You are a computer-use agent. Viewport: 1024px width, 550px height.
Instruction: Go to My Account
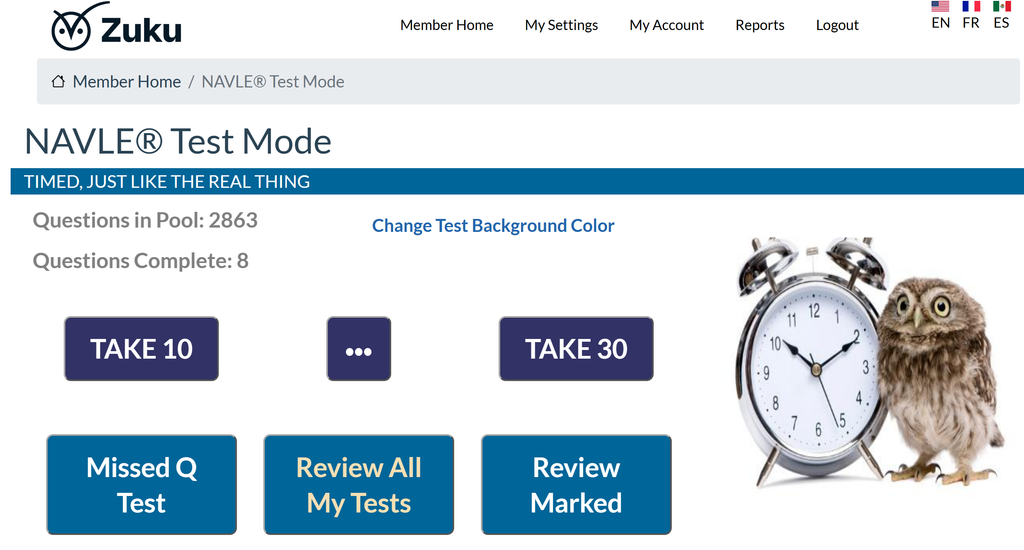pyautogui.click(x=666, y=25)
